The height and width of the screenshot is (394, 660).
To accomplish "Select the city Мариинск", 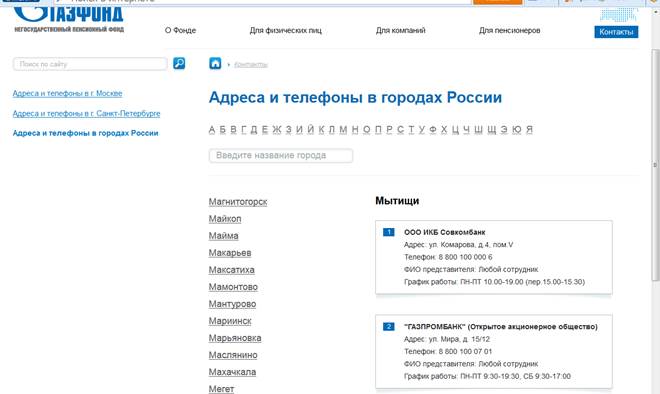I will (x=230, y=321).
